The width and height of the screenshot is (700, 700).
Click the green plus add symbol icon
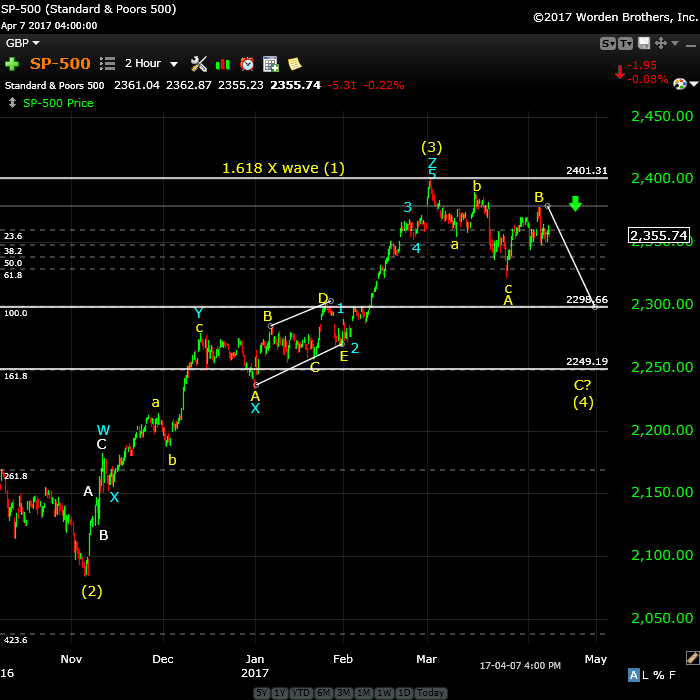click(x=12, y=64)
